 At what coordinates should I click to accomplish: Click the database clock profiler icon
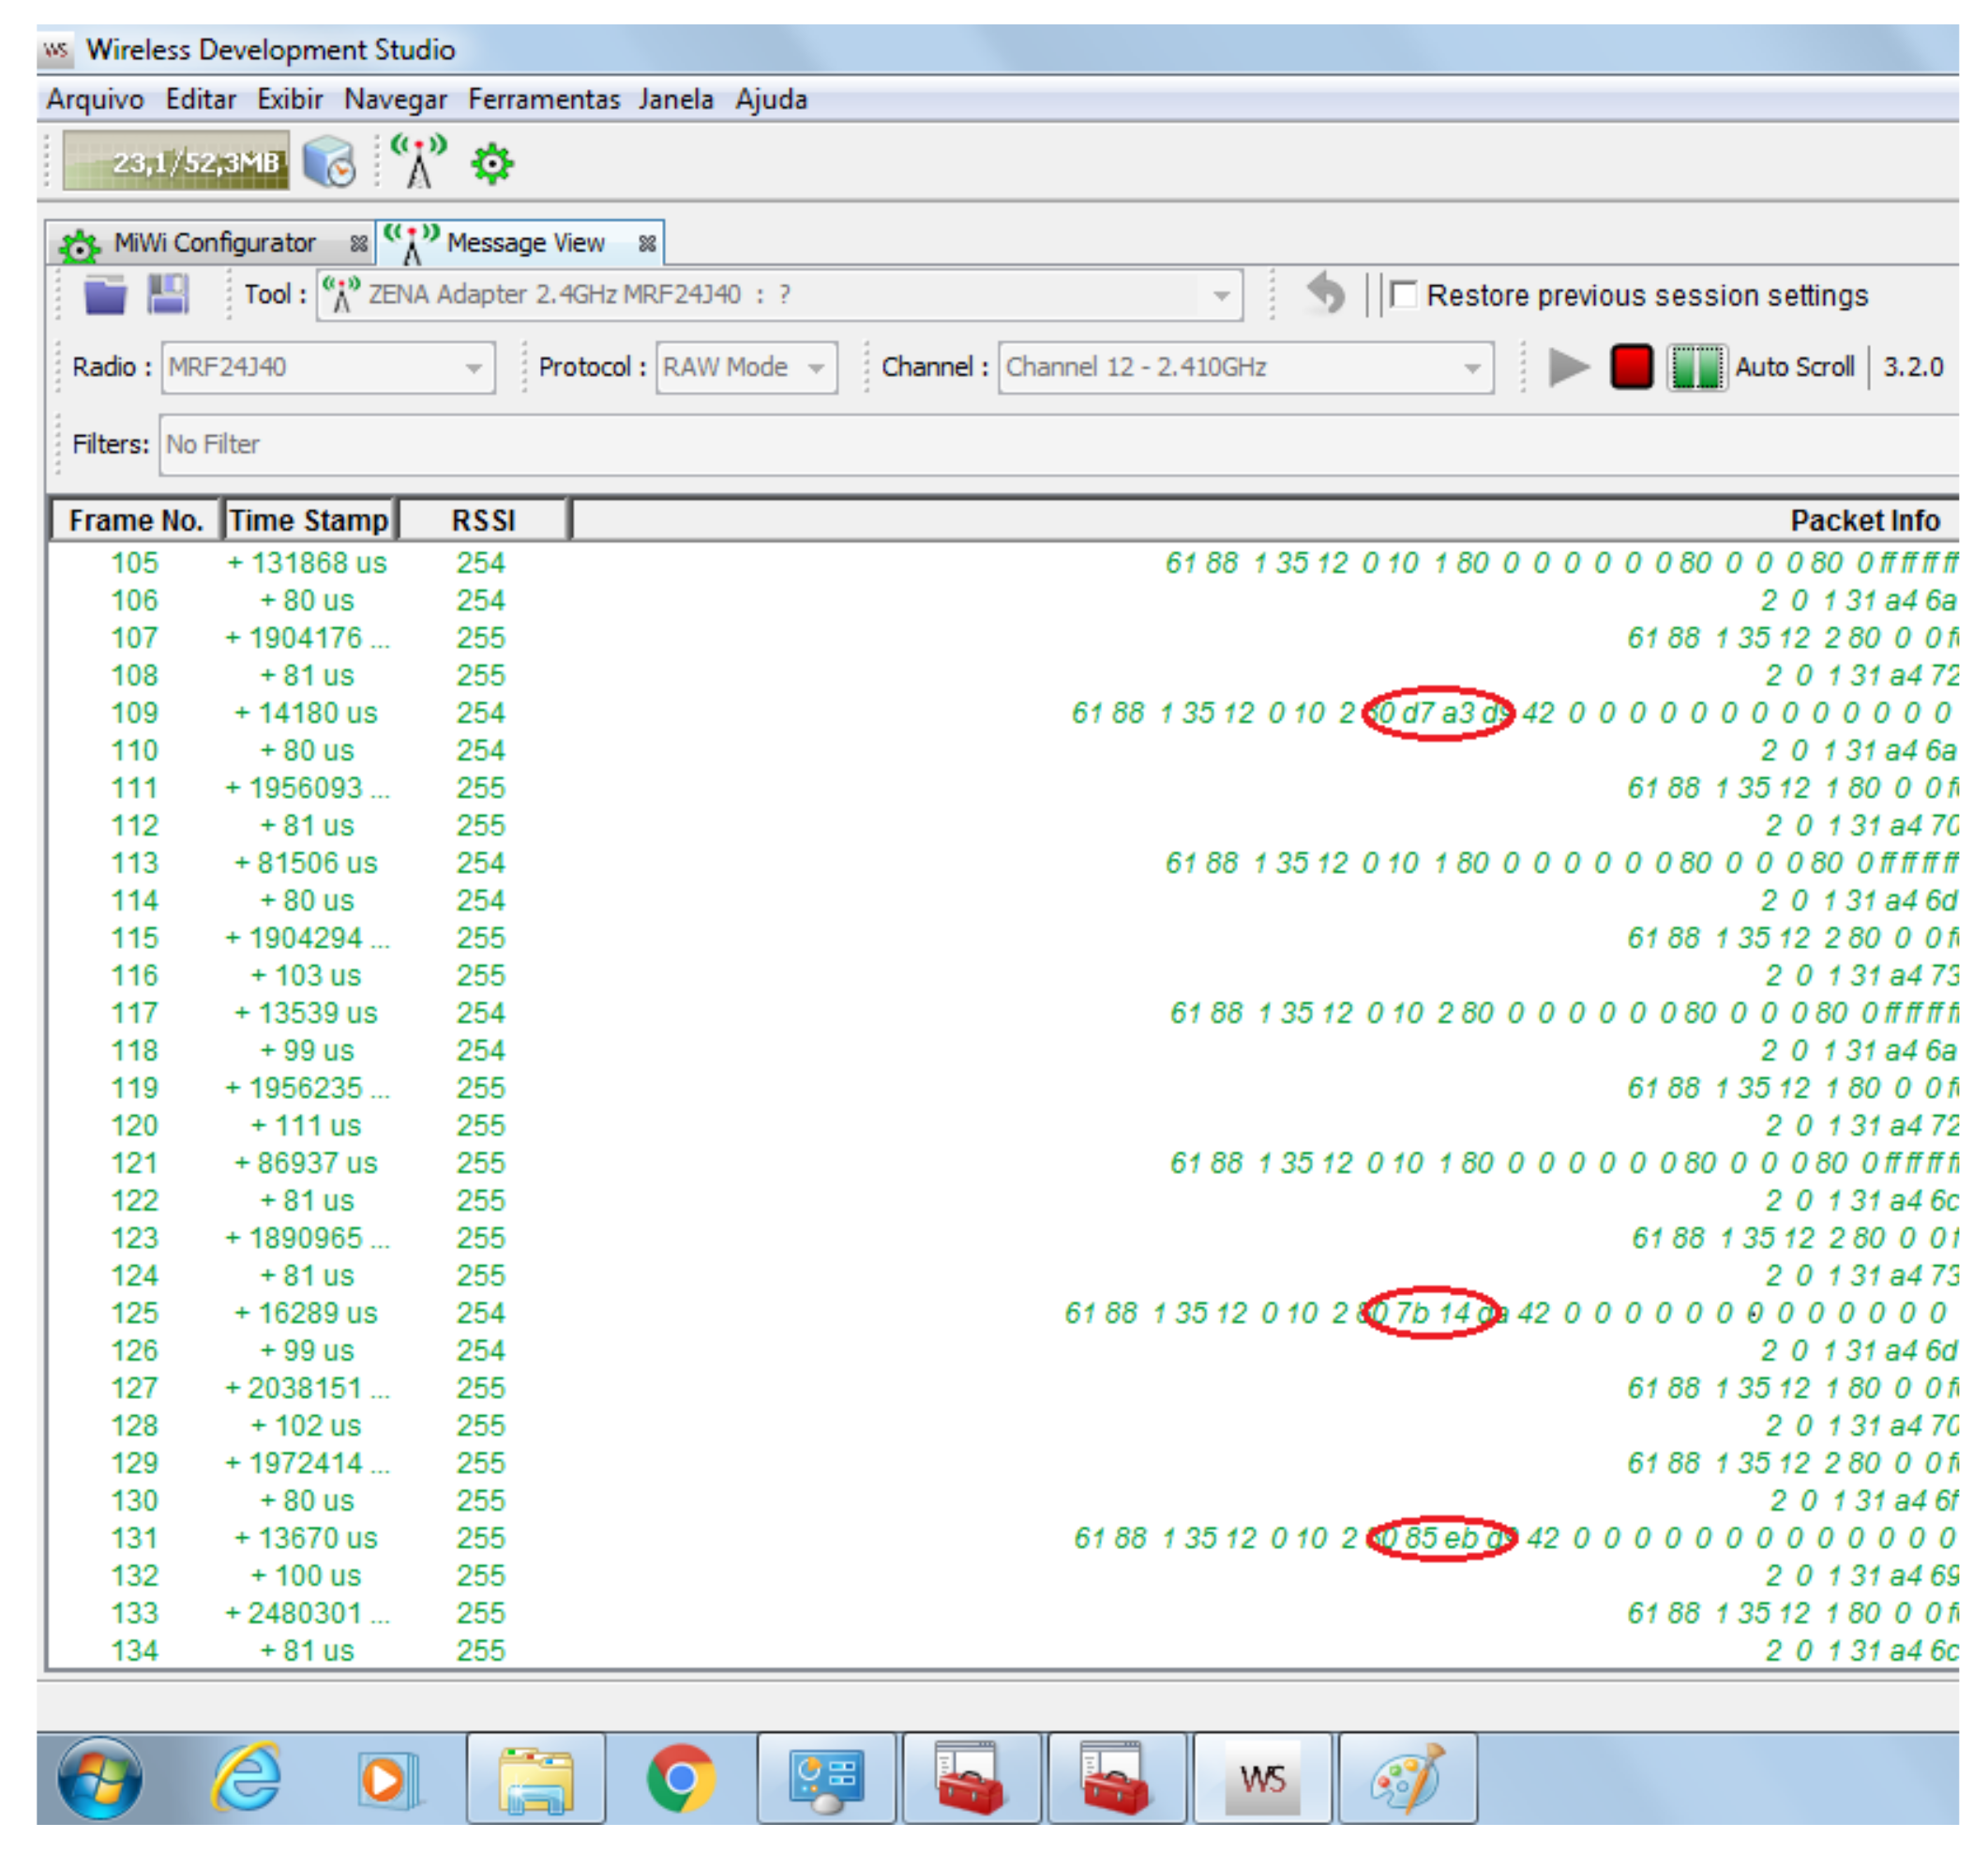coord(329,161)
